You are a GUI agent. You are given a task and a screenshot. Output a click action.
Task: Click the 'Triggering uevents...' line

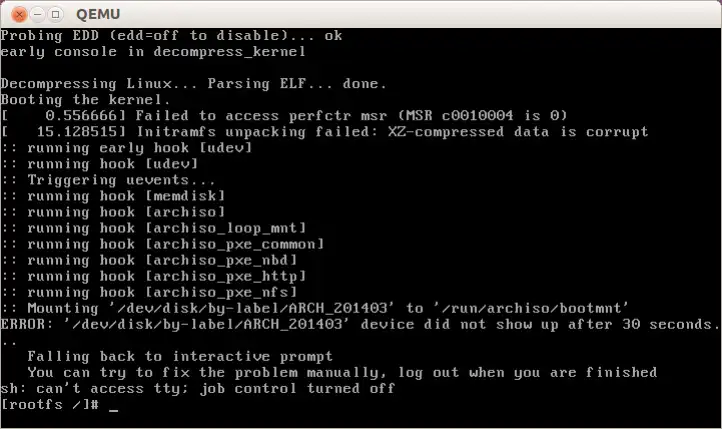[108, 180]
